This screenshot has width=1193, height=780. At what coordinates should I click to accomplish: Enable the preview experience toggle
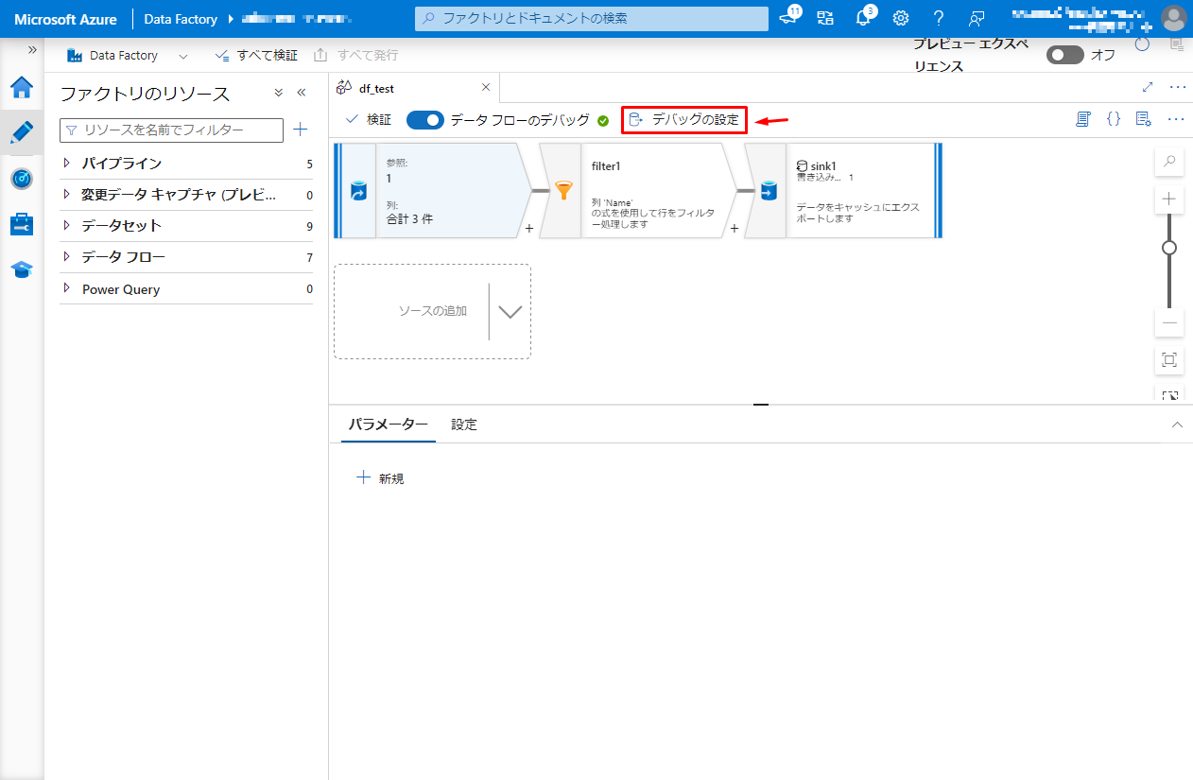(1064, 55)
